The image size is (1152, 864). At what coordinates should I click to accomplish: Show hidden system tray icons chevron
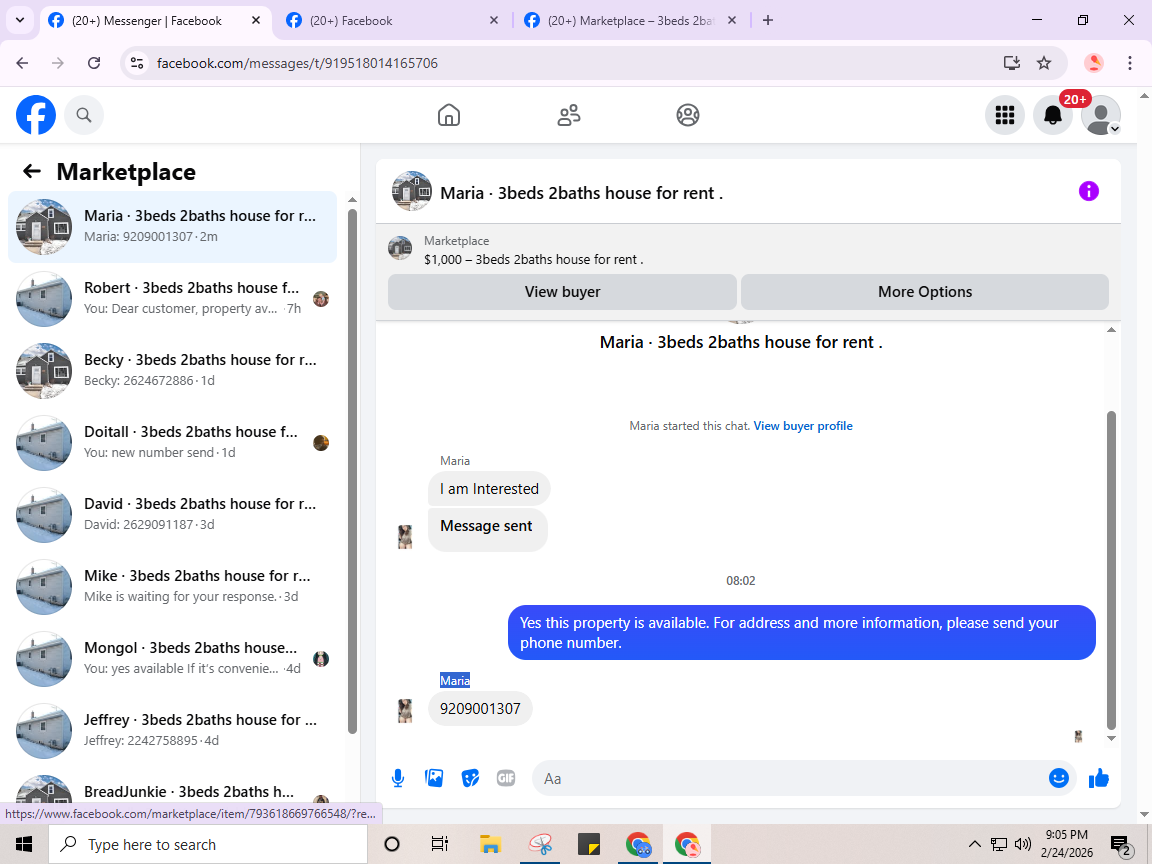(974, 844)
